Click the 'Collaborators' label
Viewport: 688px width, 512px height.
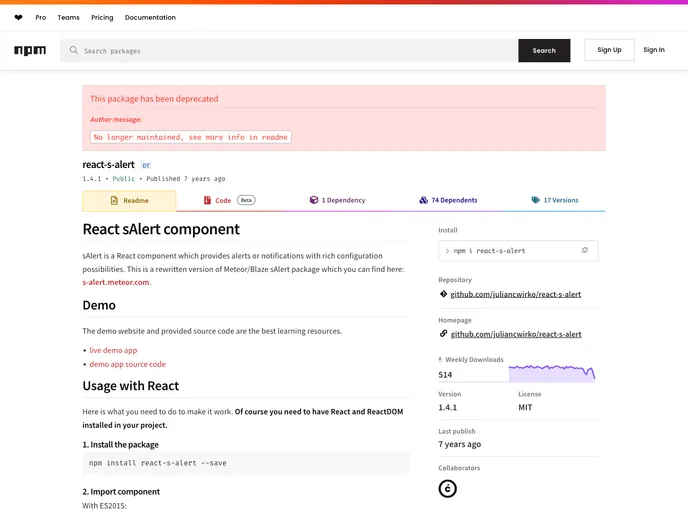coord(459,468)
